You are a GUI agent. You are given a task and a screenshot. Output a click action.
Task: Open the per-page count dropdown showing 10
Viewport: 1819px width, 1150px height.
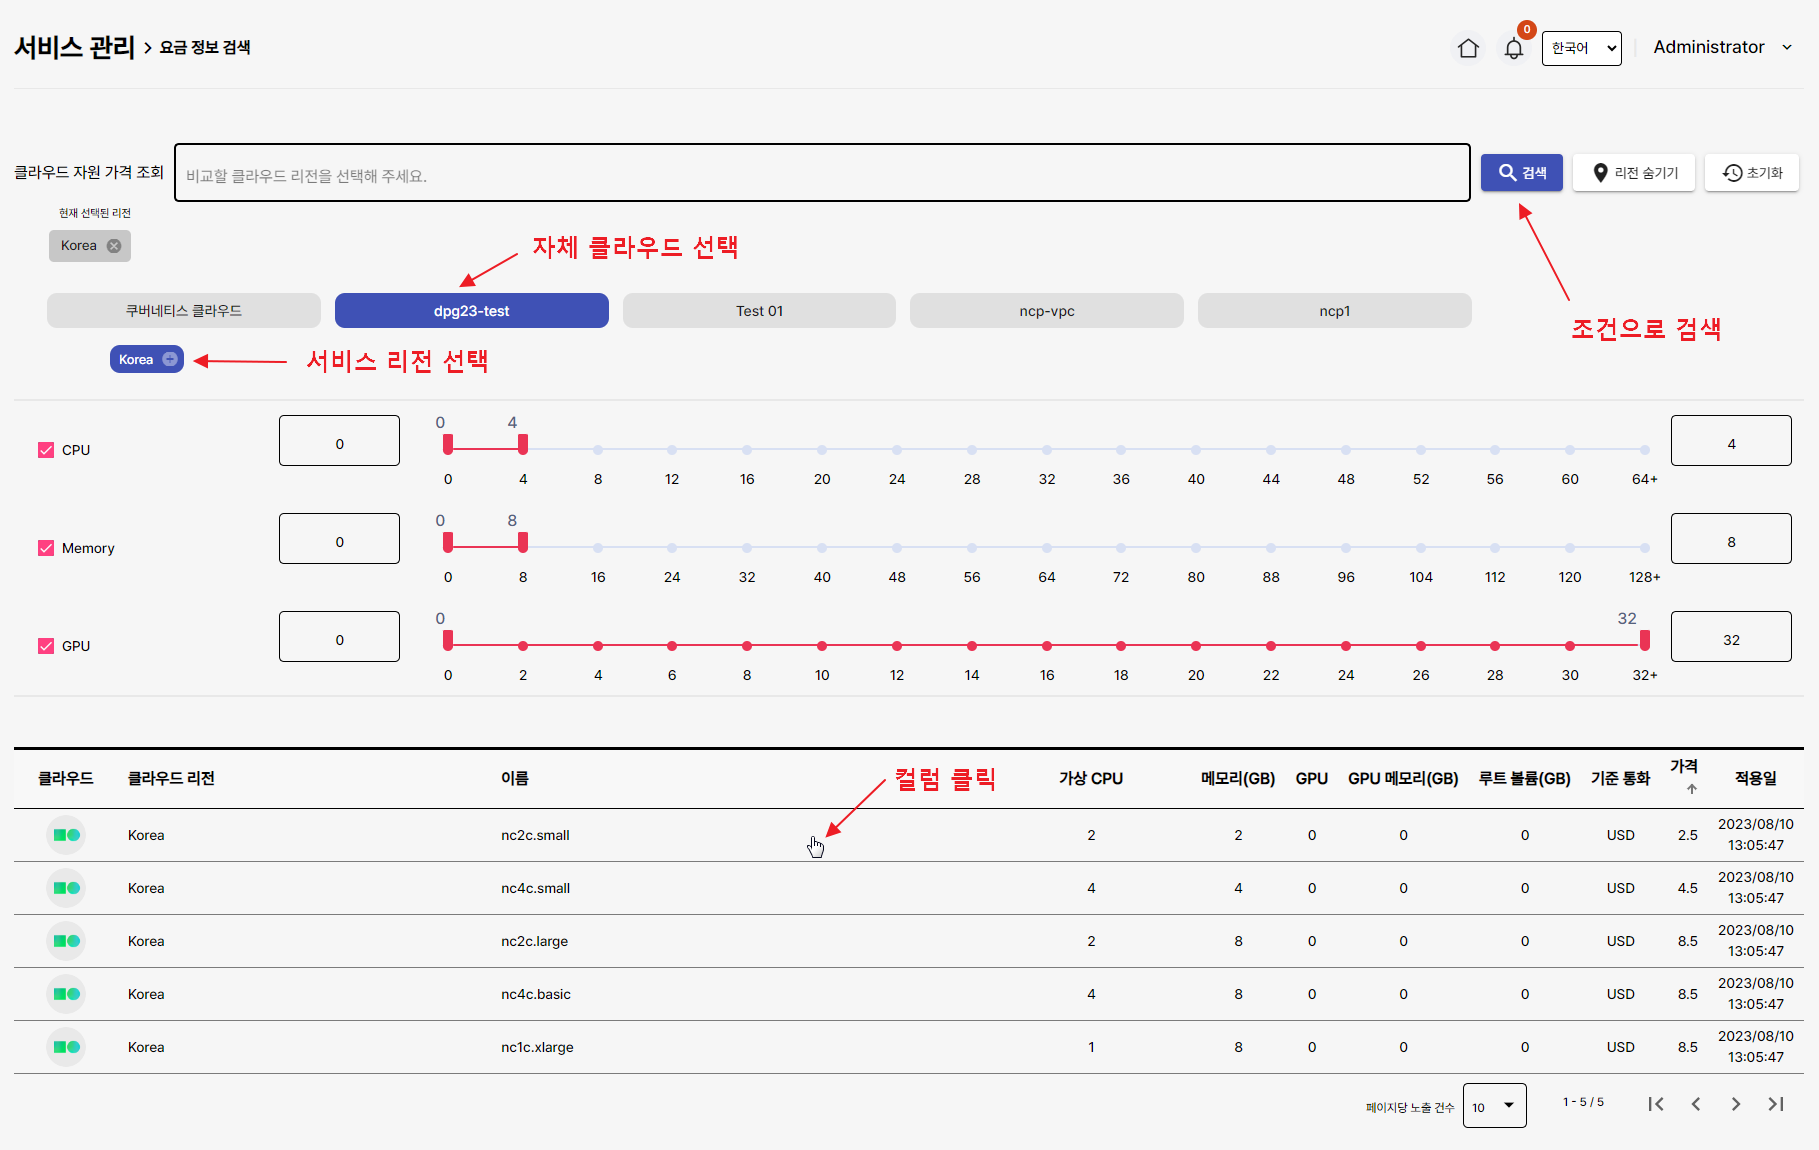point(1494,1105)
